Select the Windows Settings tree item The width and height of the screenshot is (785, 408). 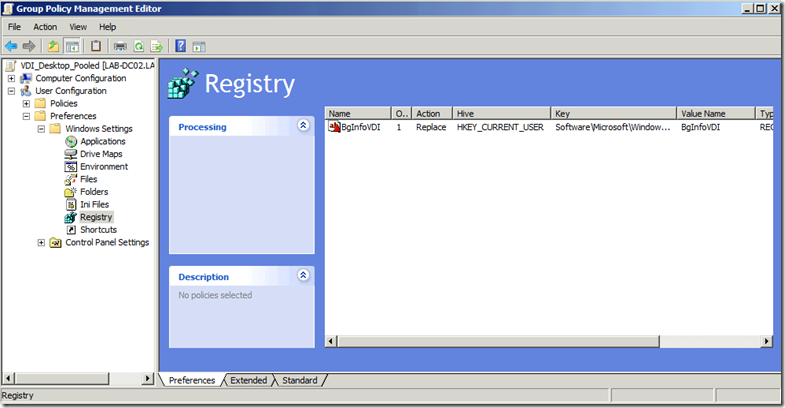coord(99,129)
